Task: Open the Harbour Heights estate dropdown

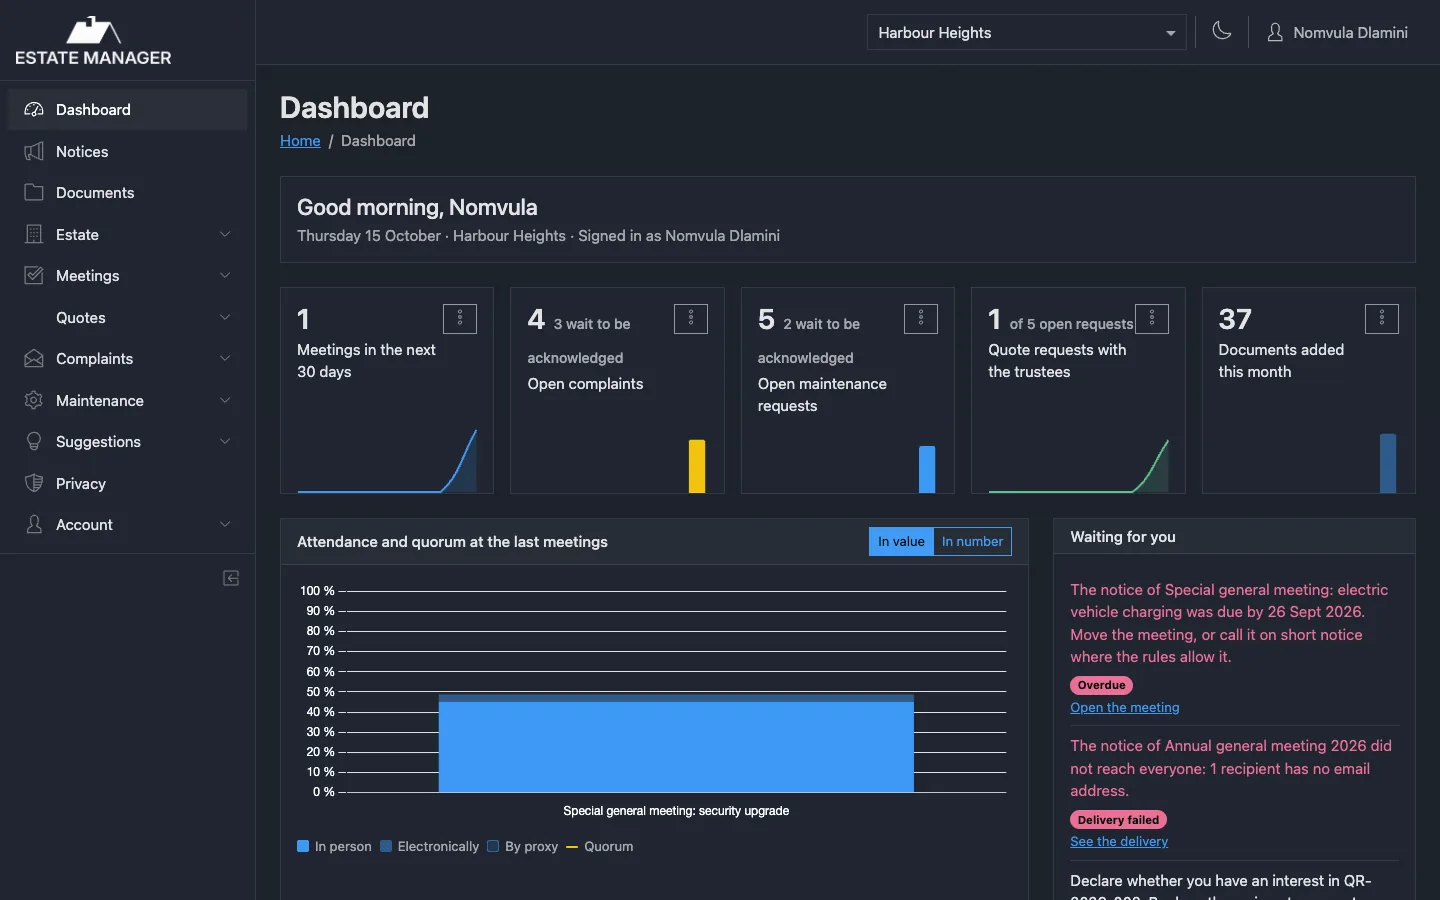Action: [x=1026, y=32]
